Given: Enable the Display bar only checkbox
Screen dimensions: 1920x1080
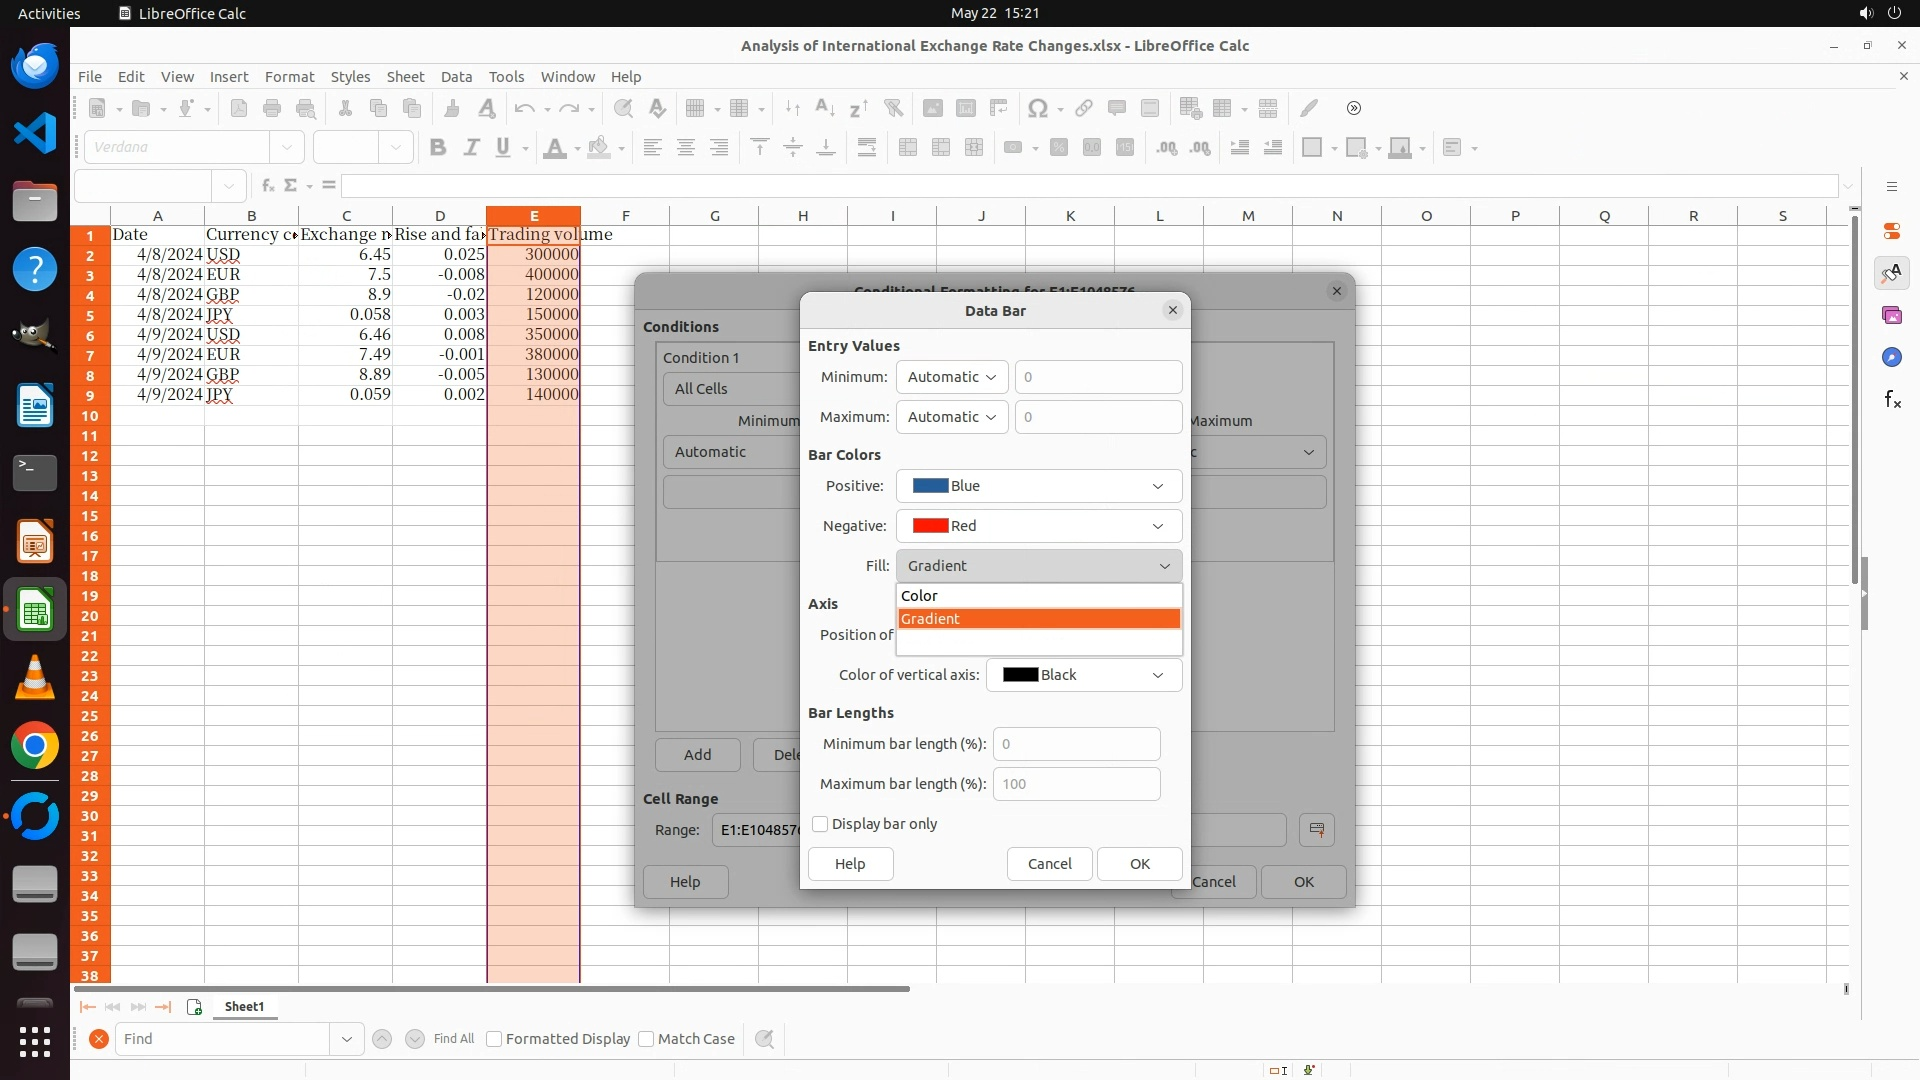Looking at the screenshot, I should point(821,824).
